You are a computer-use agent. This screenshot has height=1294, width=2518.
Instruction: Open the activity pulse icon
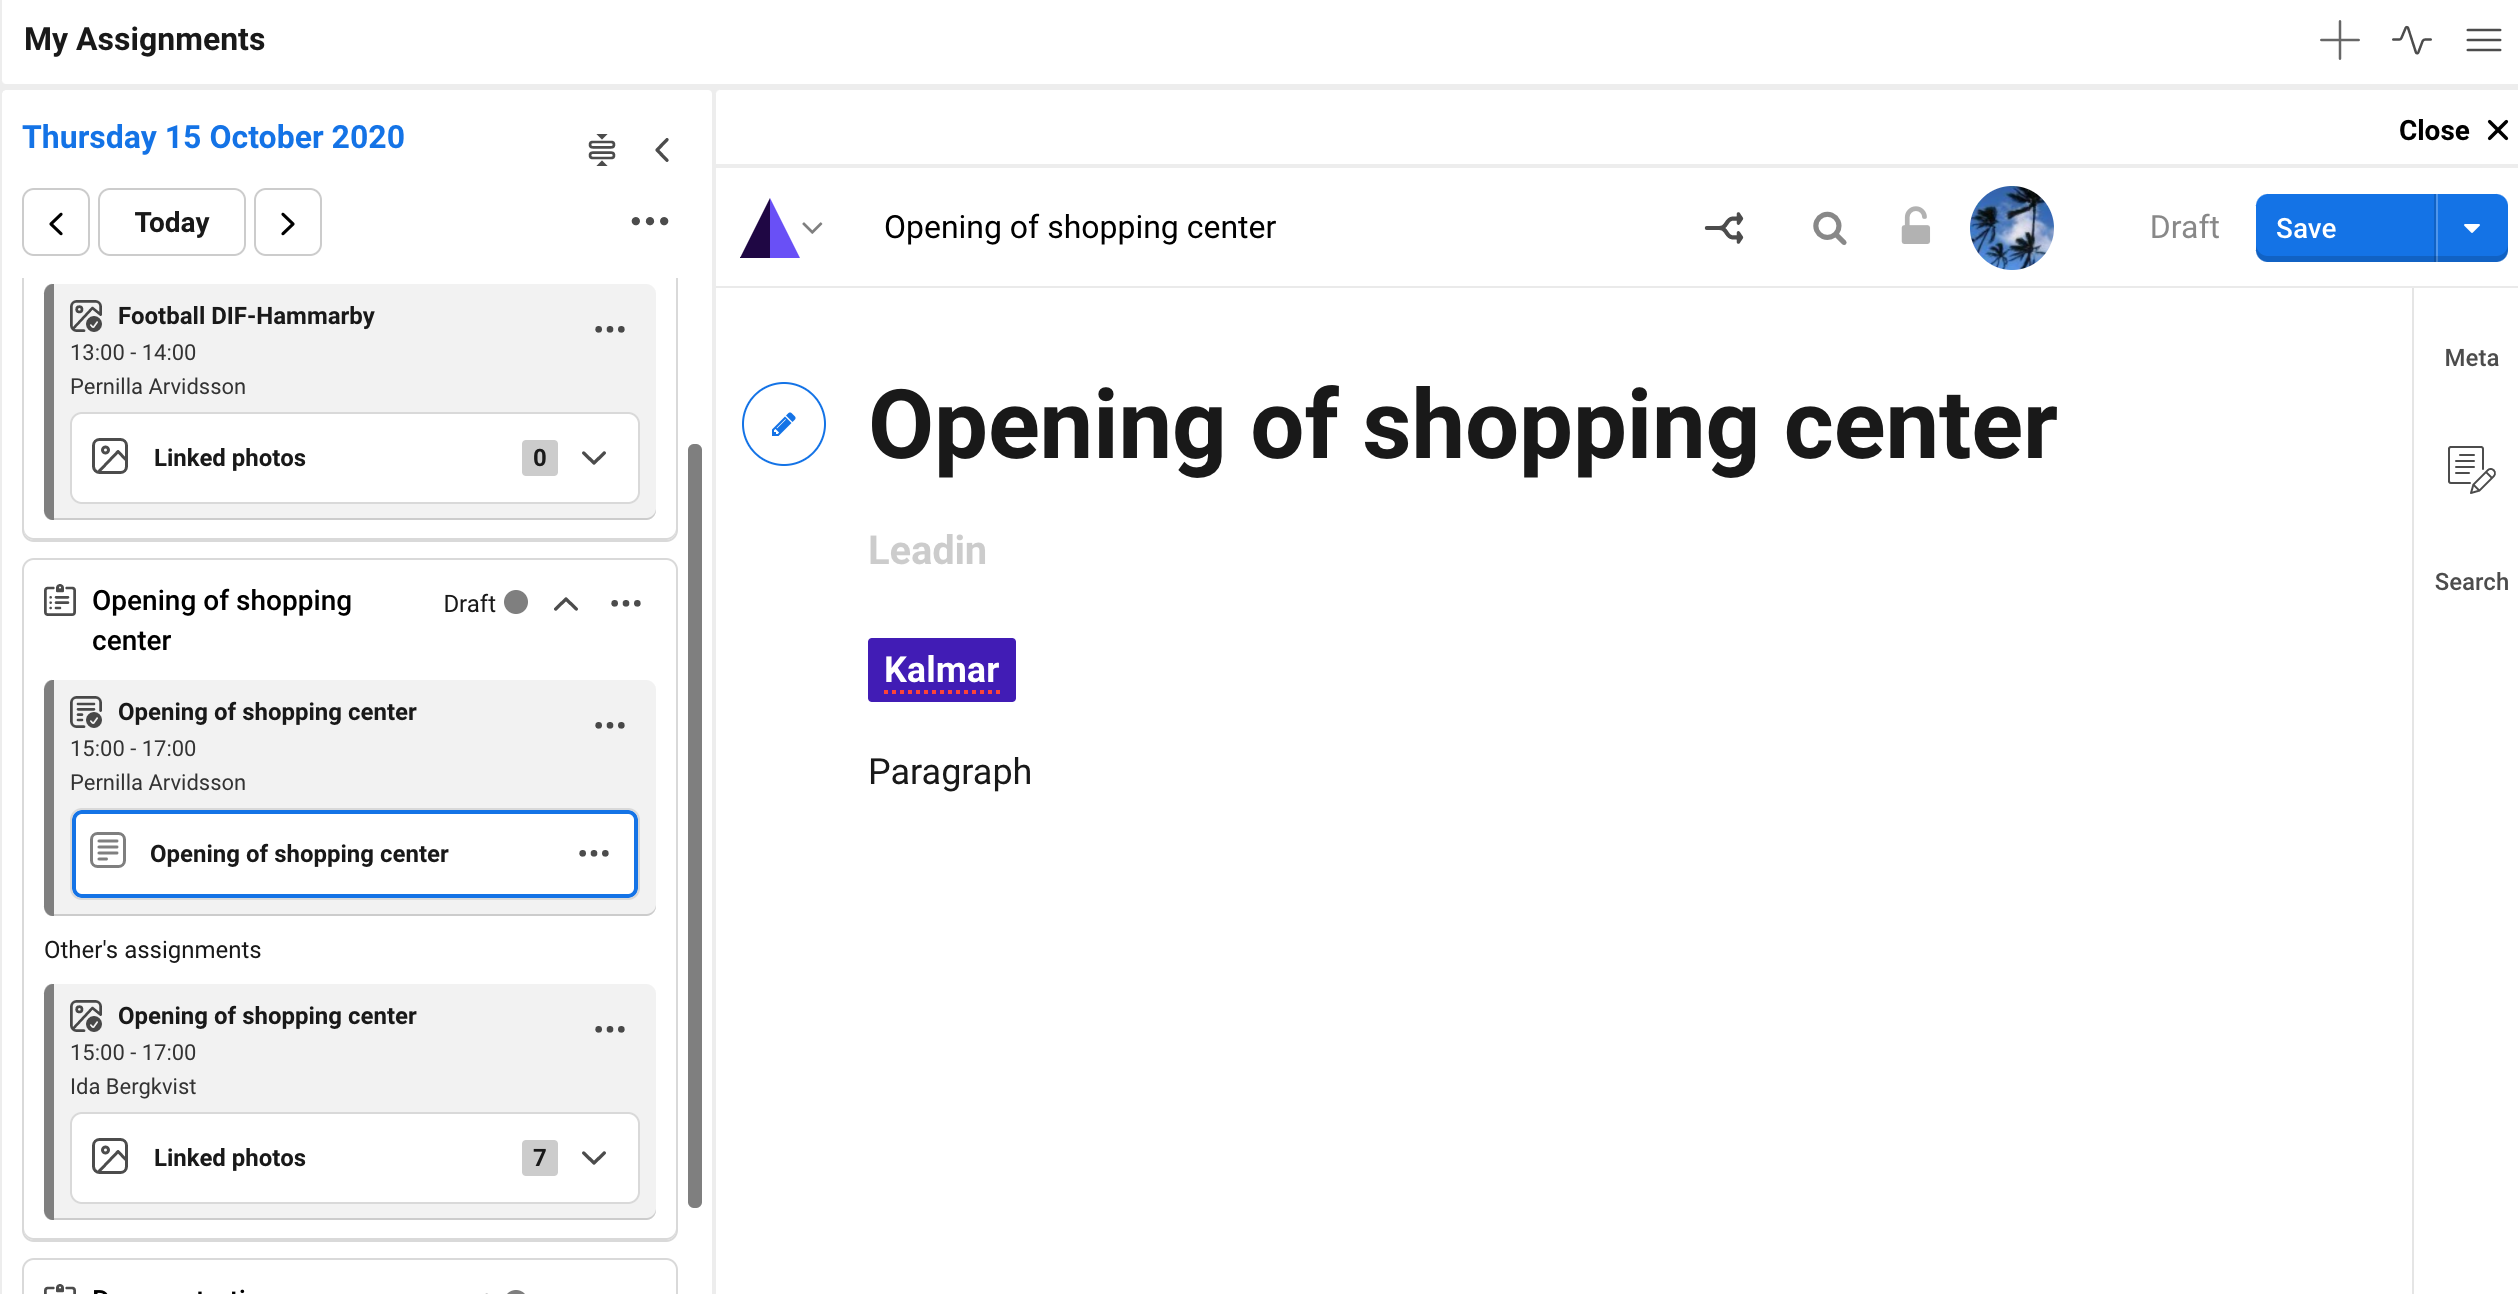[2411, 40]
